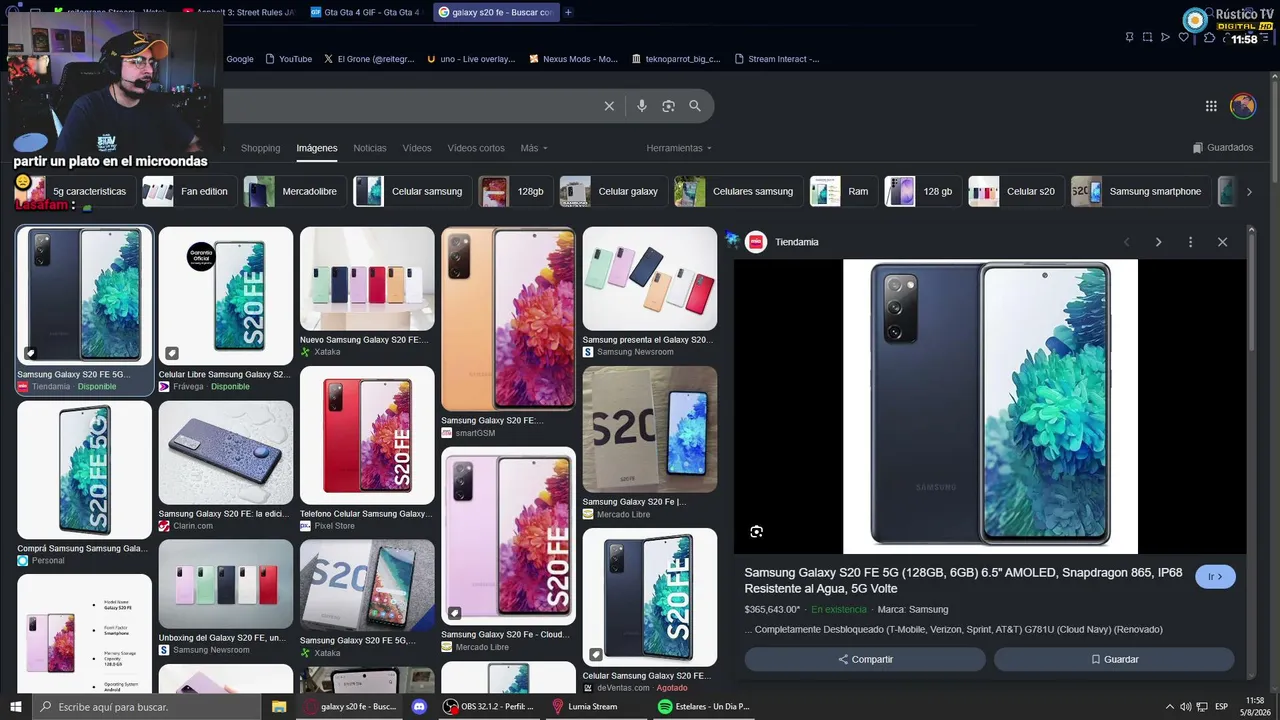The width and height of the screenshot is (1280, 720).
Task: Apply the 128gb filter chip
Action: tap(515, 191)
